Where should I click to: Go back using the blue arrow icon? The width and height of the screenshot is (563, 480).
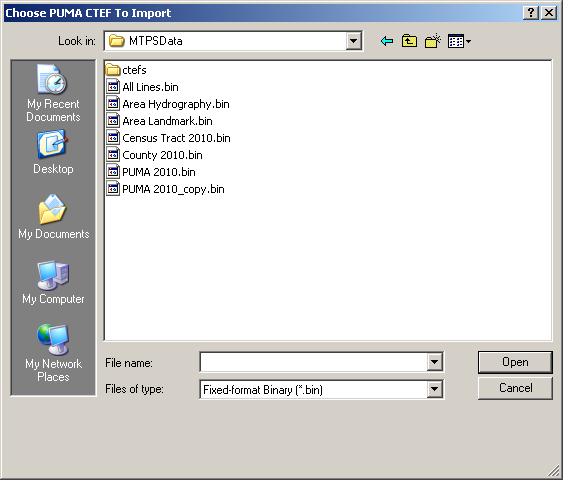(387, 41)
